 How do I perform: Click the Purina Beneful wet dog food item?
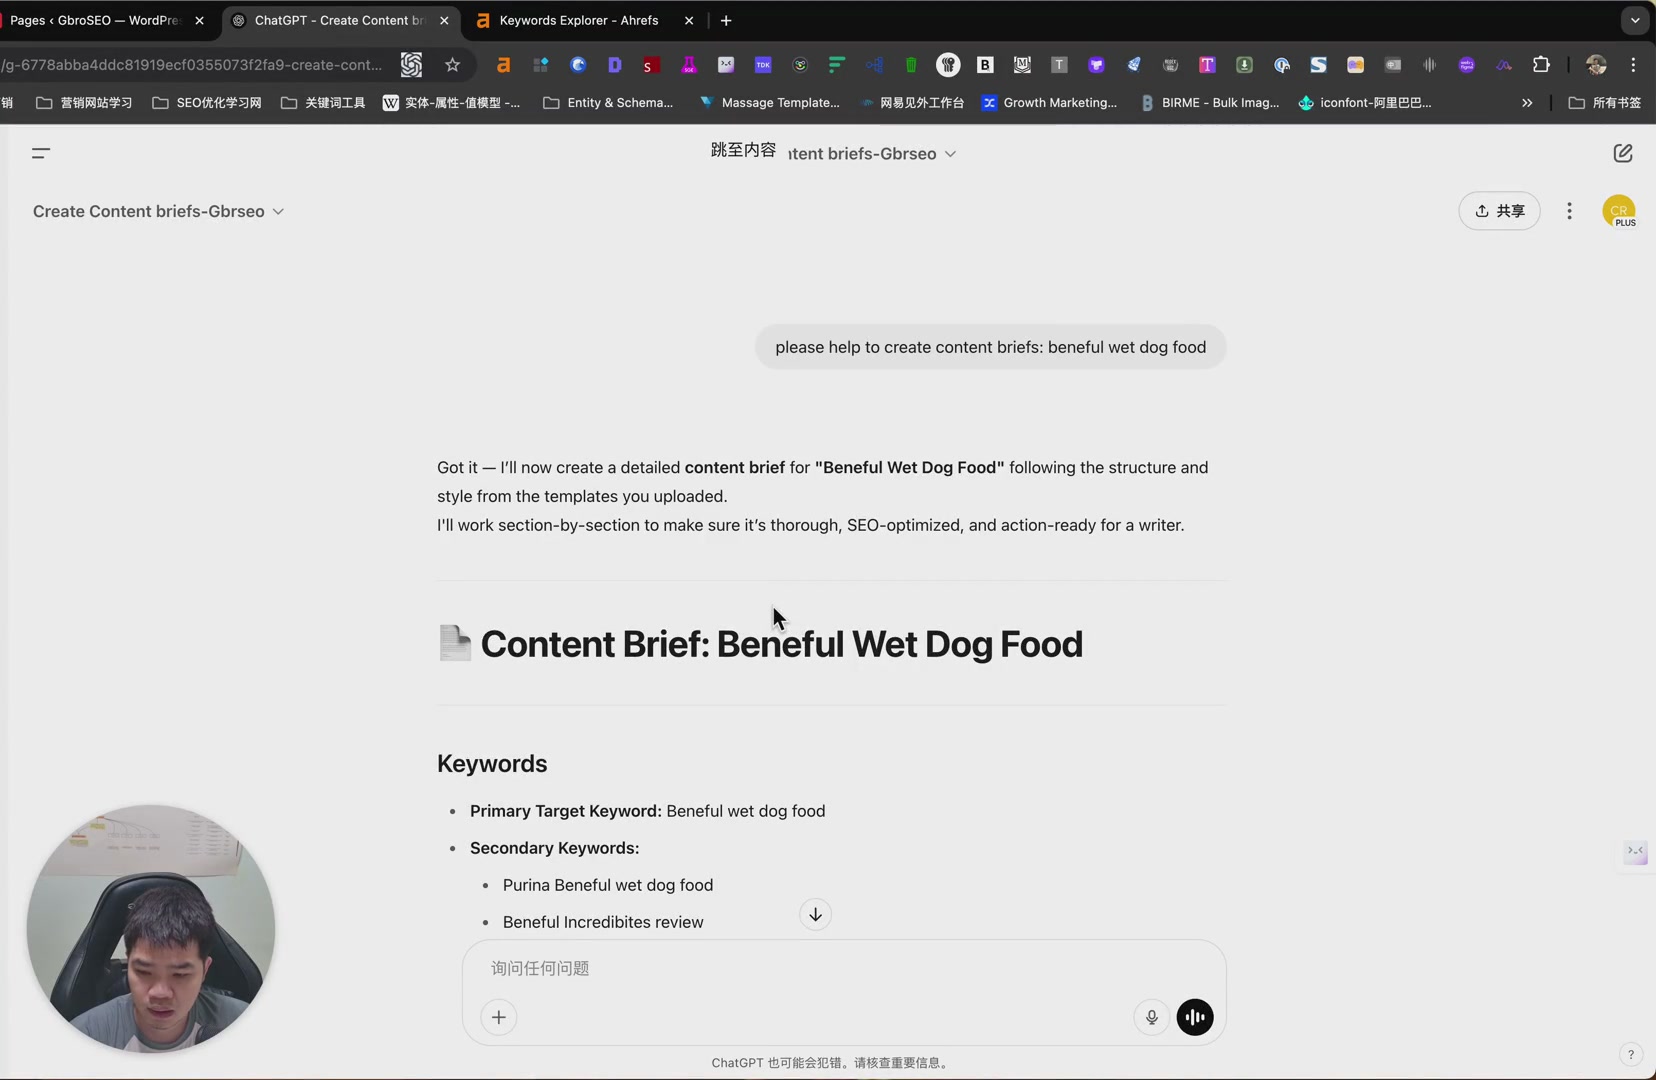pyautogui.click(x=608, y=885)
